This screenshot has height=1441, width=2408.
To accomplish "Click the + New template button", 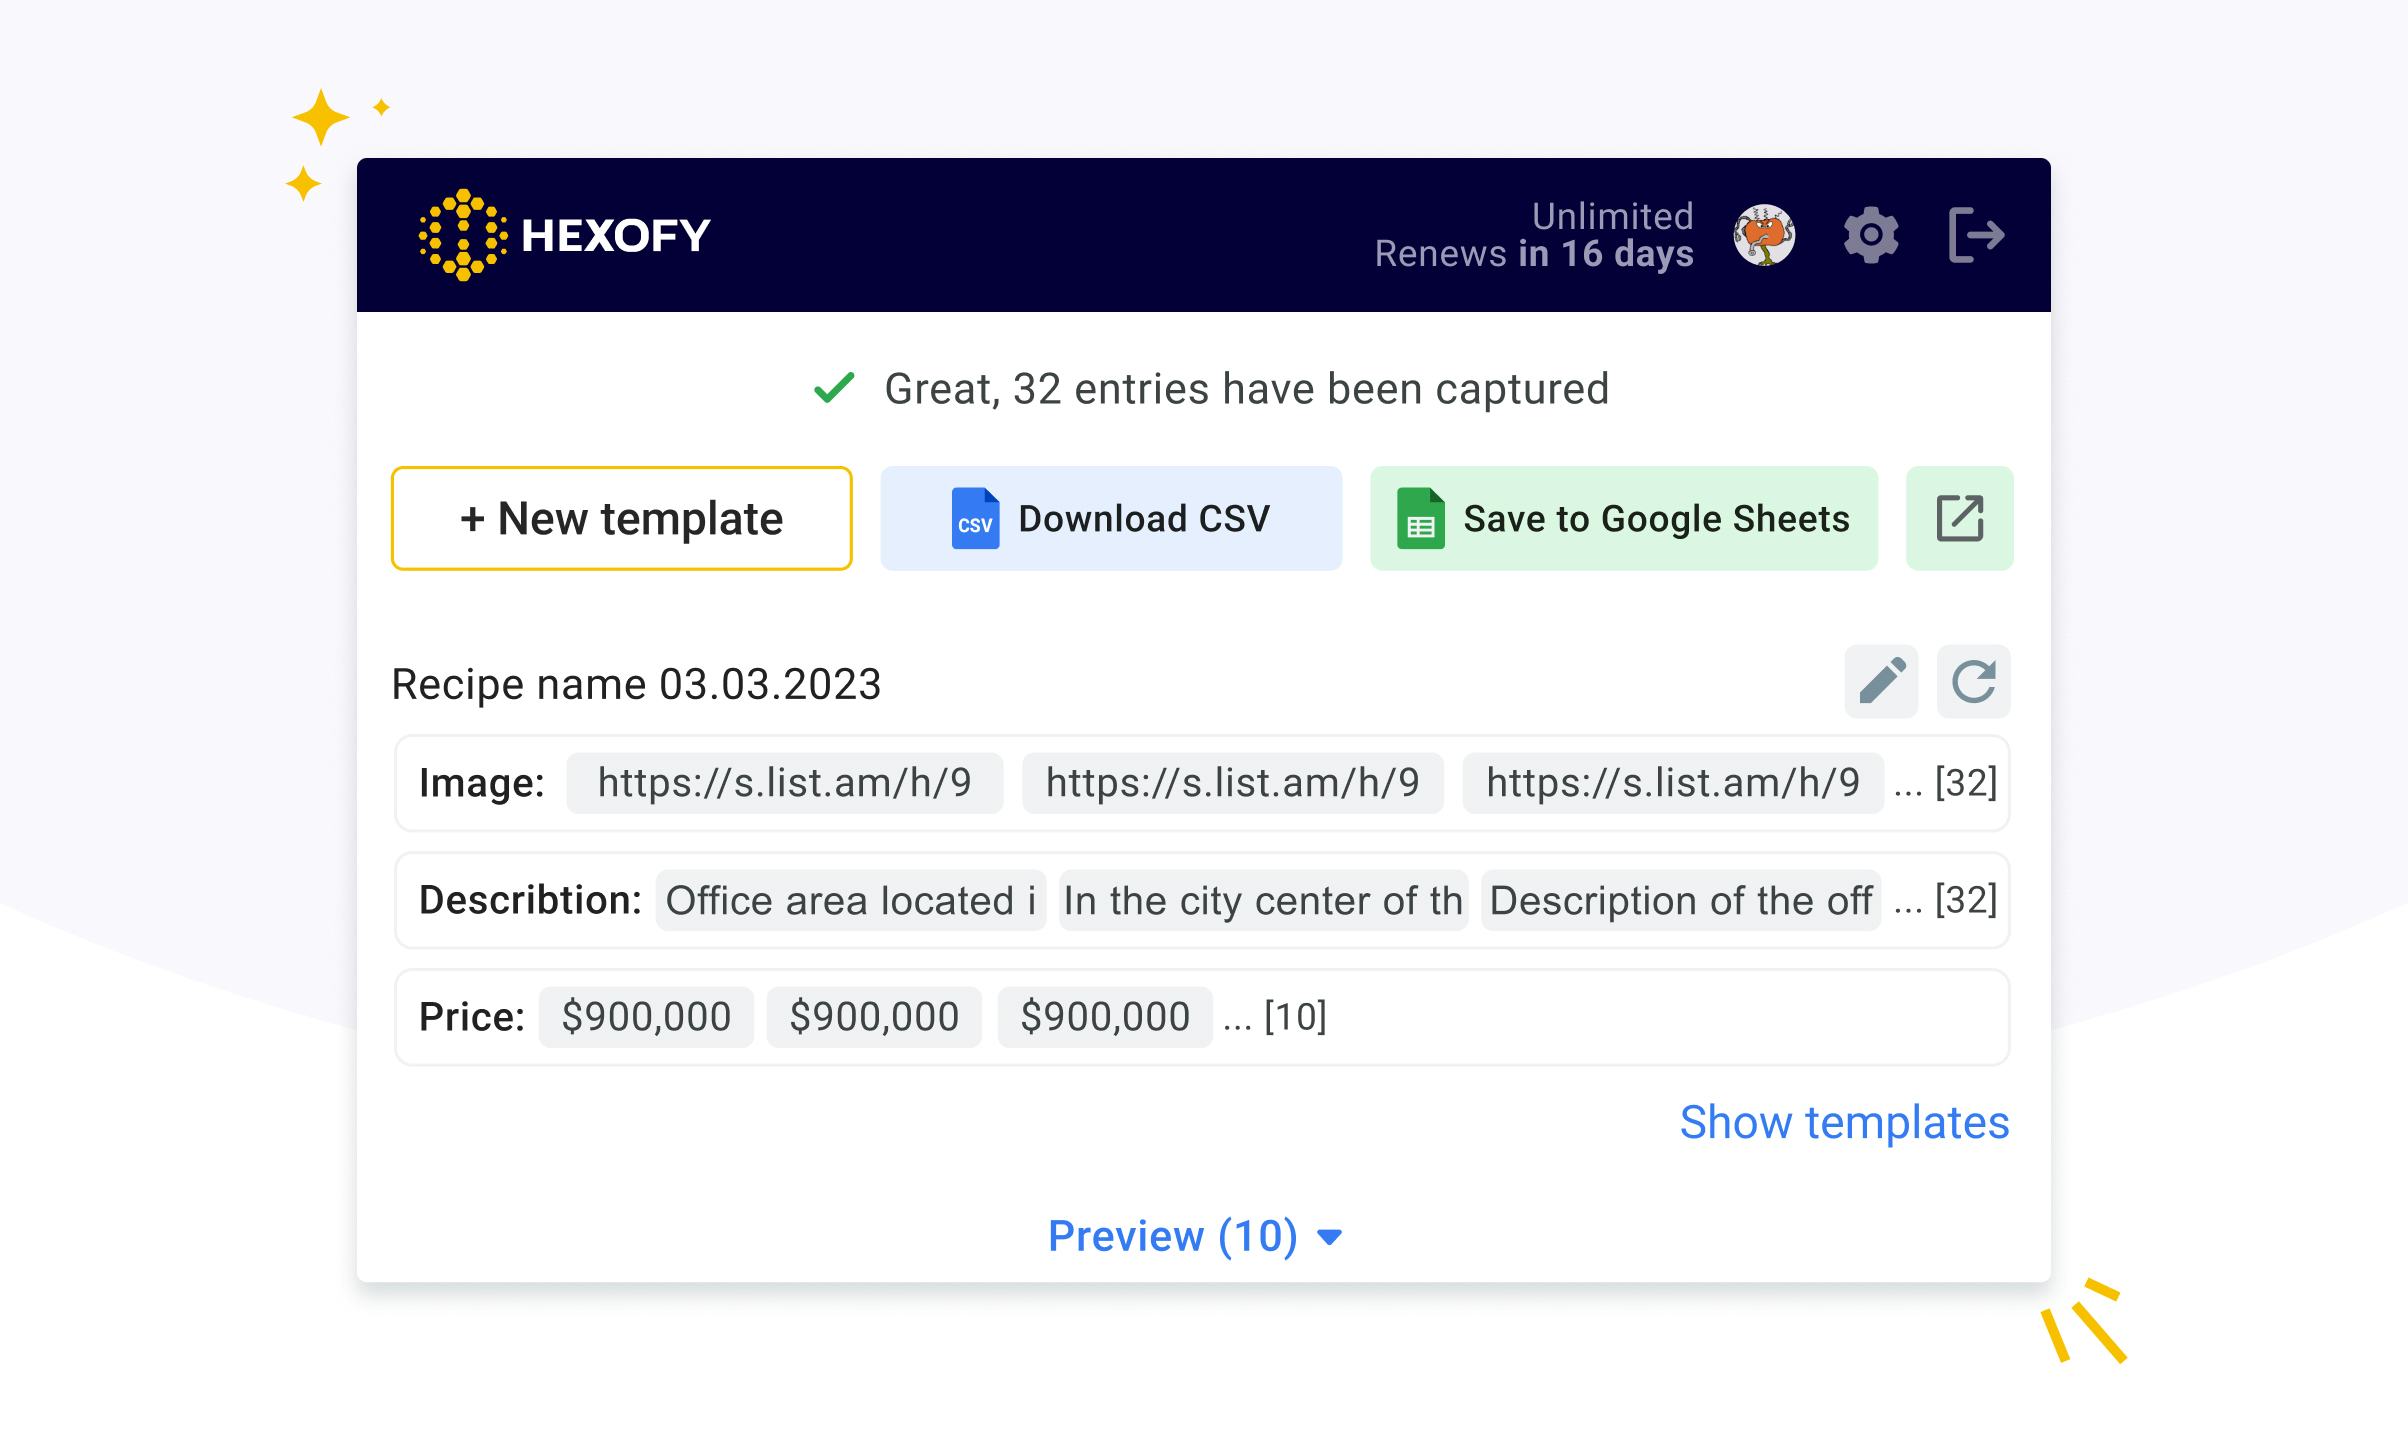I will (621, 518).
